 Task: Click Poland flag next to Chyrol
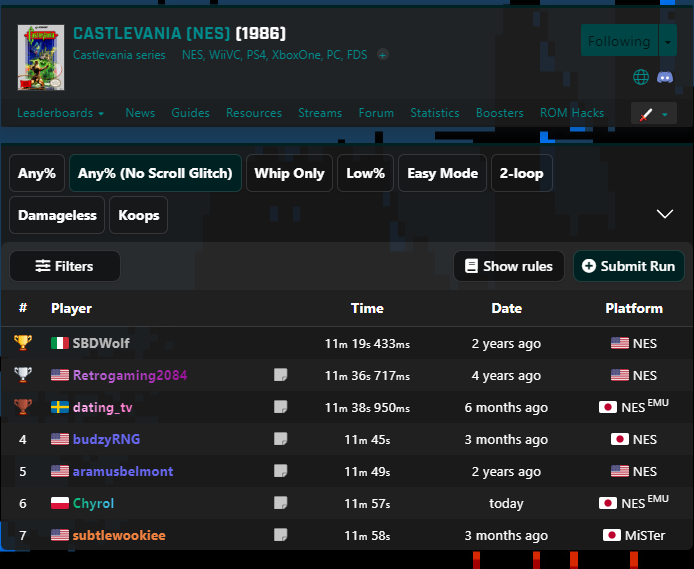pos(60,503)
